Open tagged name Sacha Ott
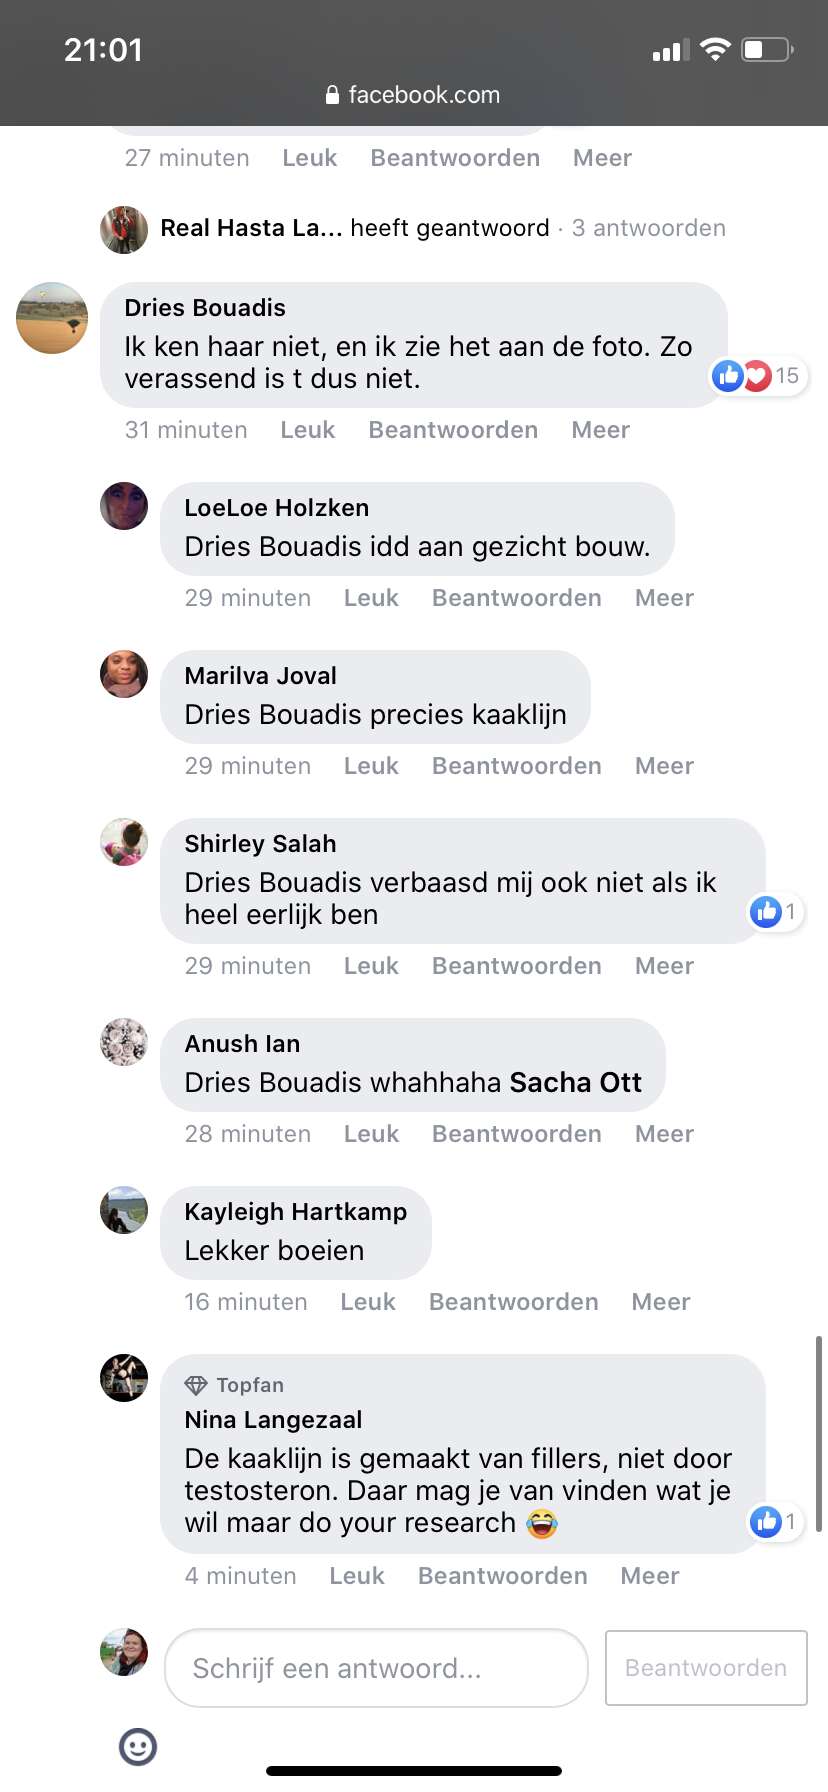Image resolution: width=828 pixels, height=1792 pixels. 576,1082
